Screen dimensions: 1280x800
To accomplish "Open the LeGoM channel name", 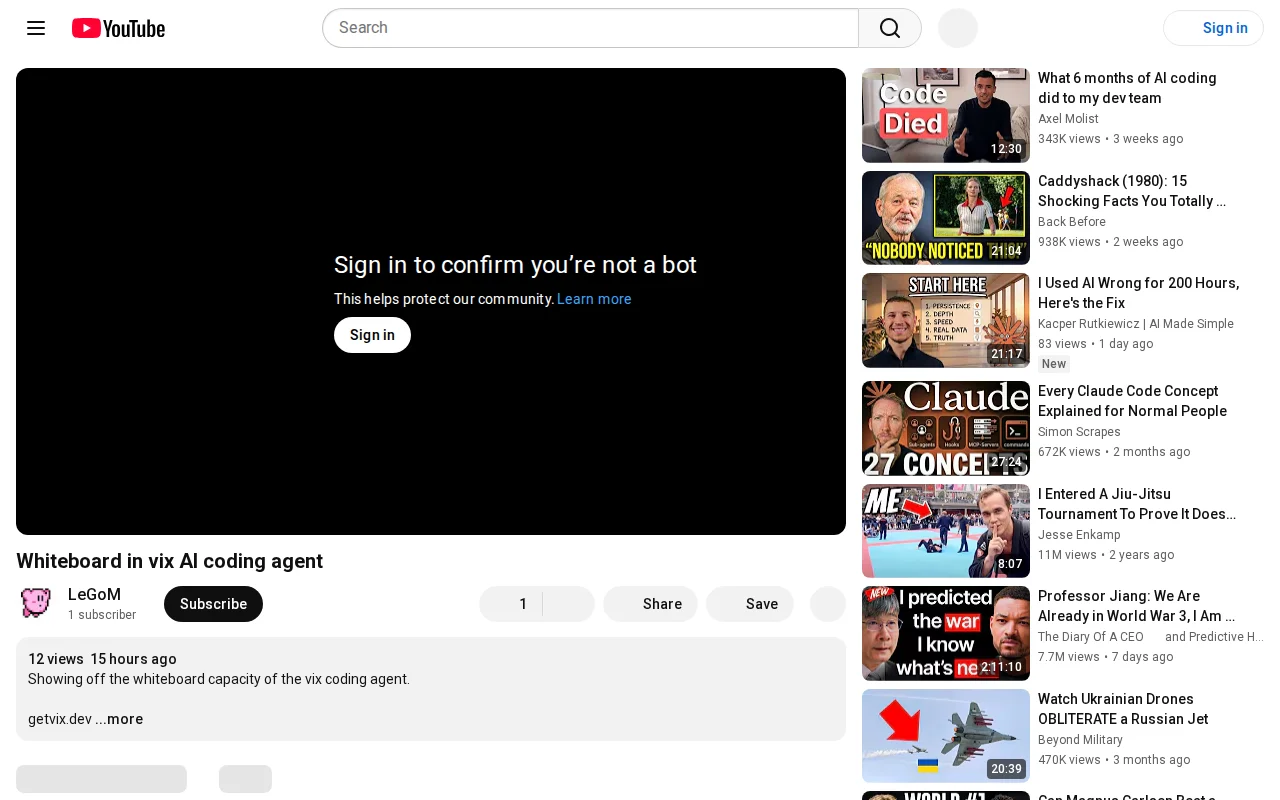I will pos(94,595).
